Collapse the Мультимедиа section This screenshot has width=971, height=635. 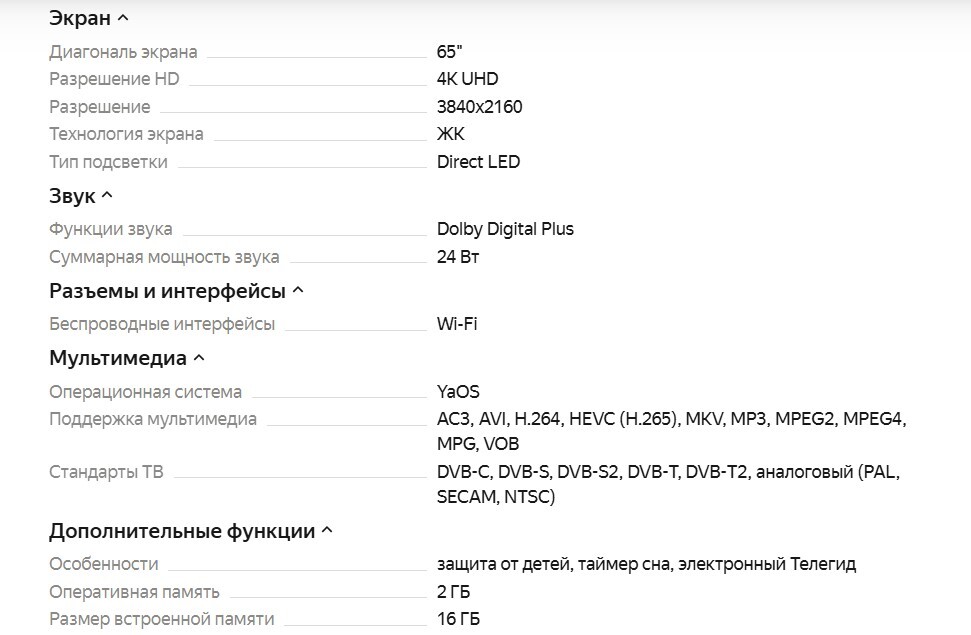point(198,358)
